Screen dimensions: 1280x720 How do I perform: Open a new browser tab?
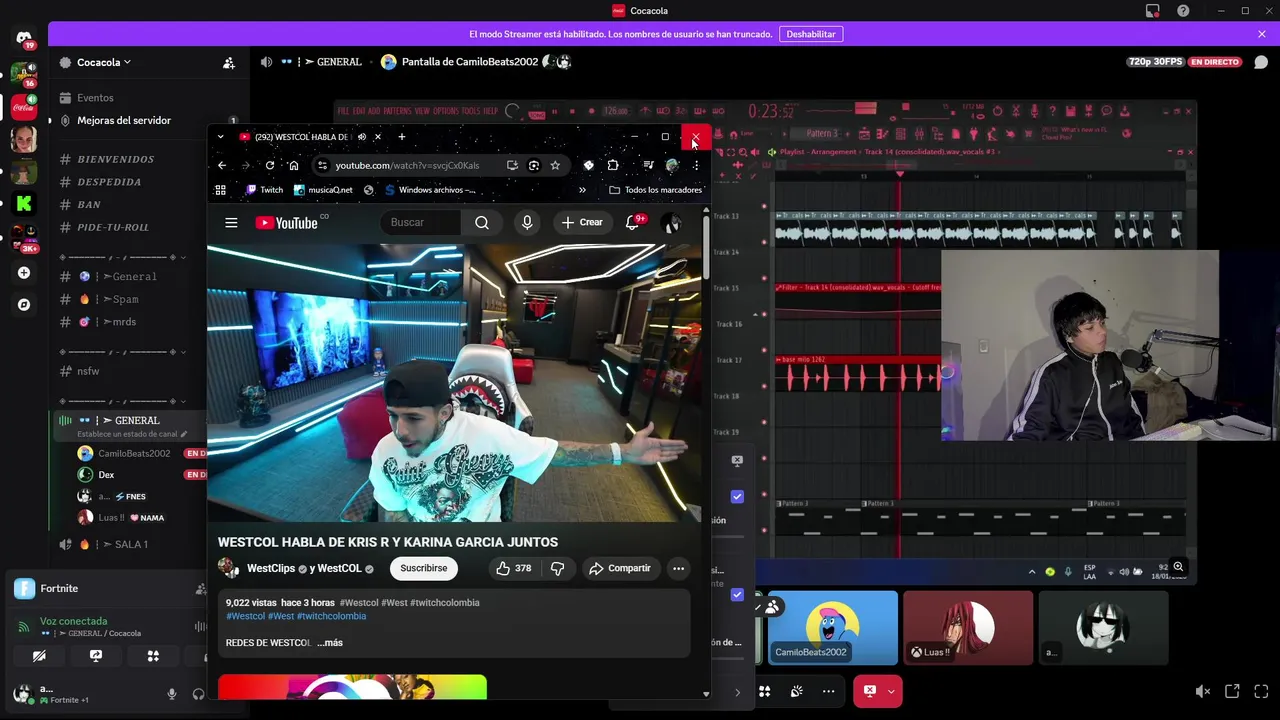click(x=402, y=137)
